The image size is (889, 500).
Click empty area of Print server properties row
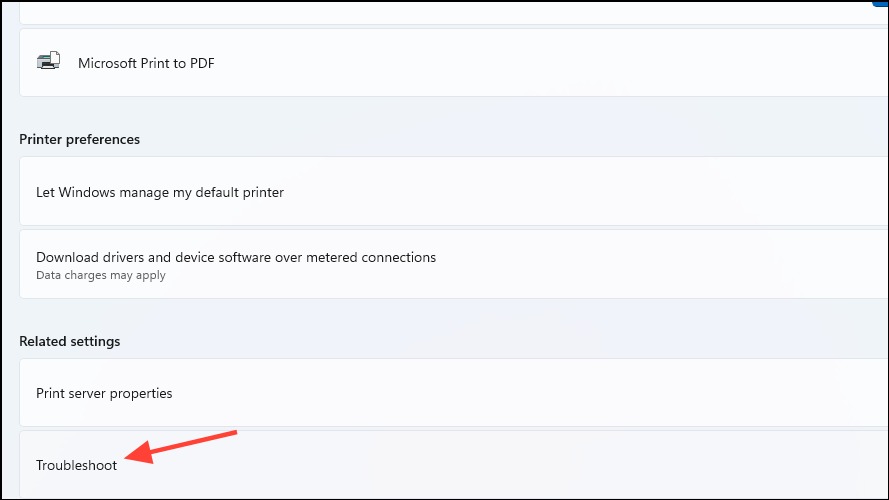510,393
